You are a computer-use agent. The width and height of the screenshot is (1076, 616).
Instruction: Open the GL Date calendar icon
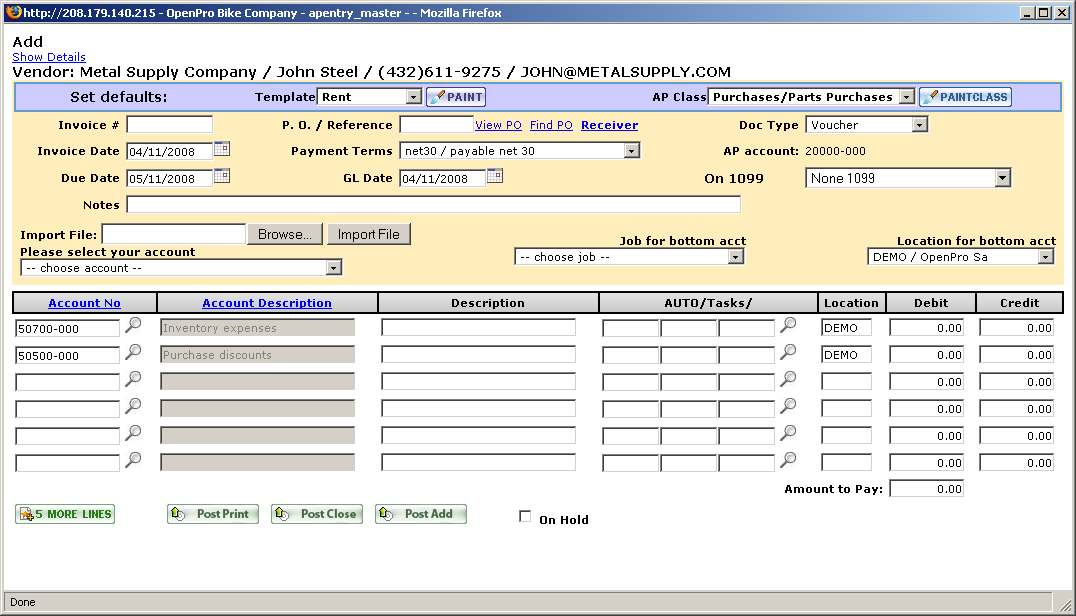point(495,177)
